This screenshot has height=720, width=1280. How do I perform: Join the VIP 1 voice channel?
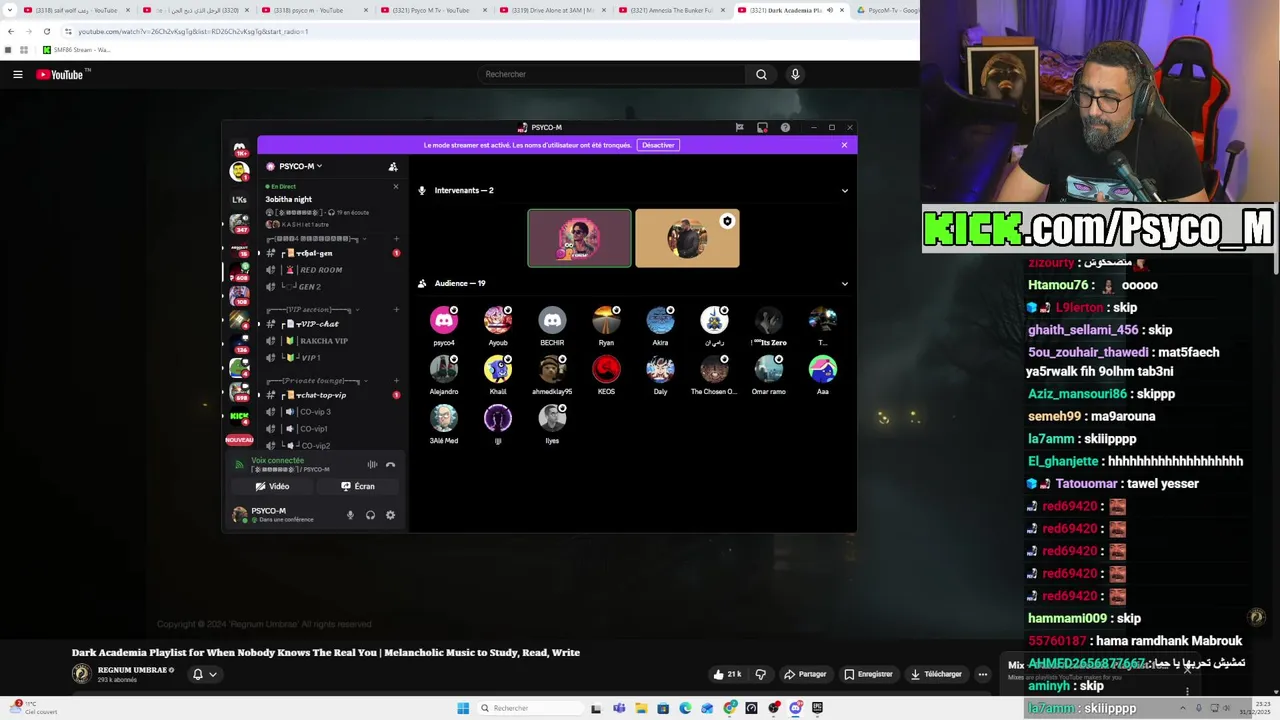click(x=332, y=357)
